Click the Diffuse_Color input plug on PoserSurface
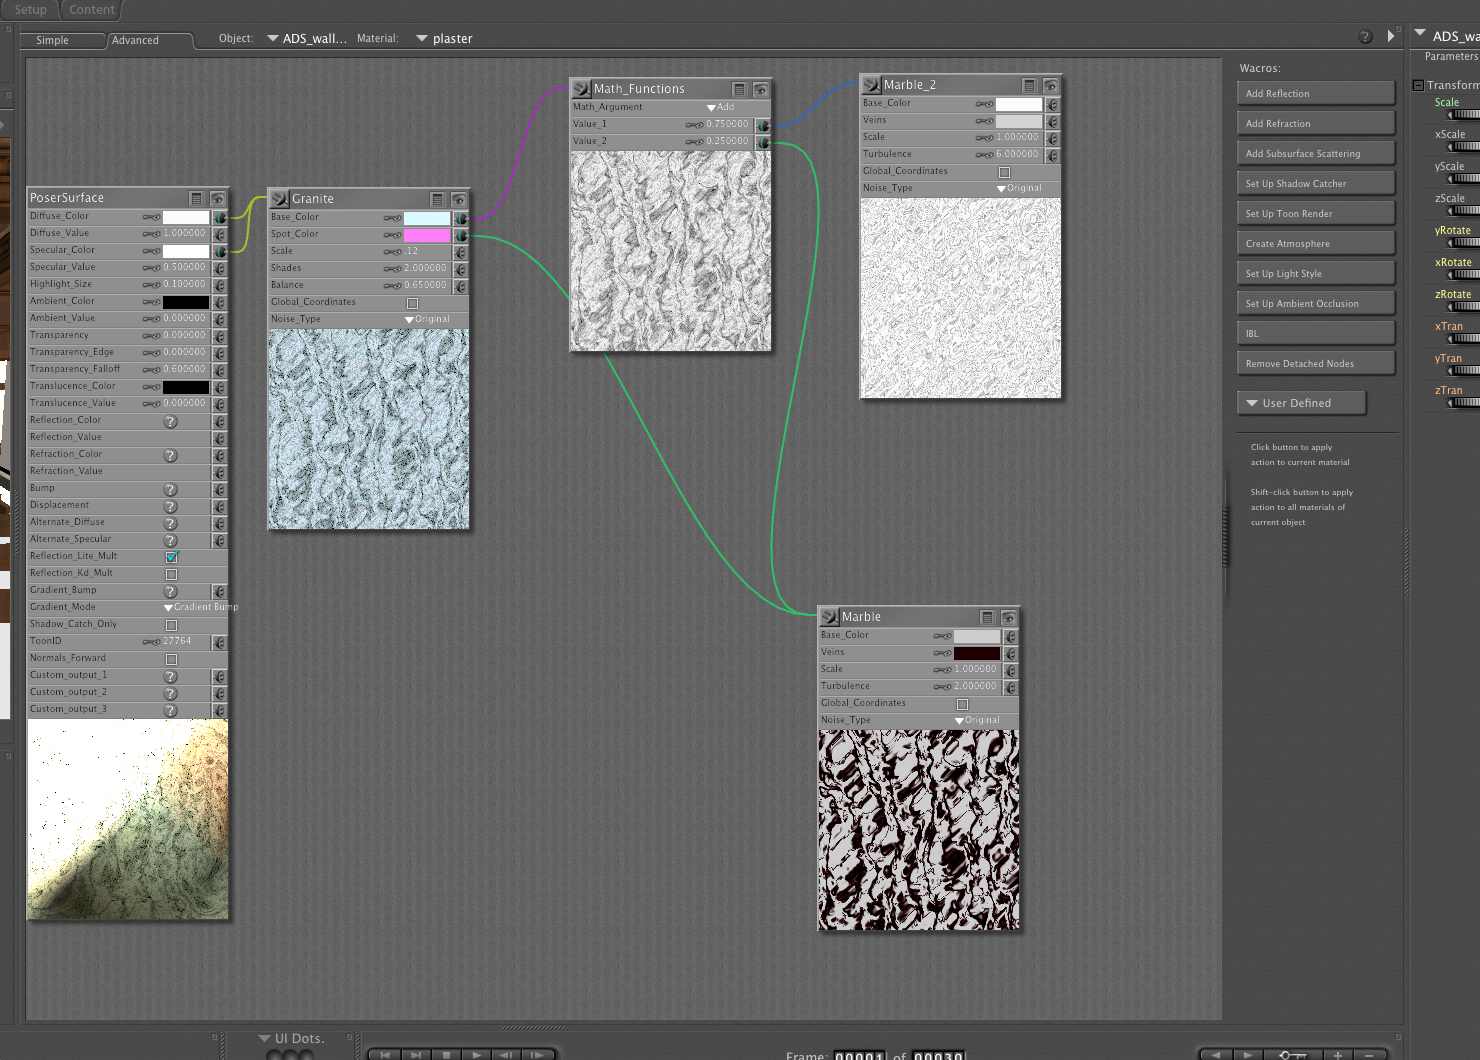The image size is (1480, 1060). [220, 217]
